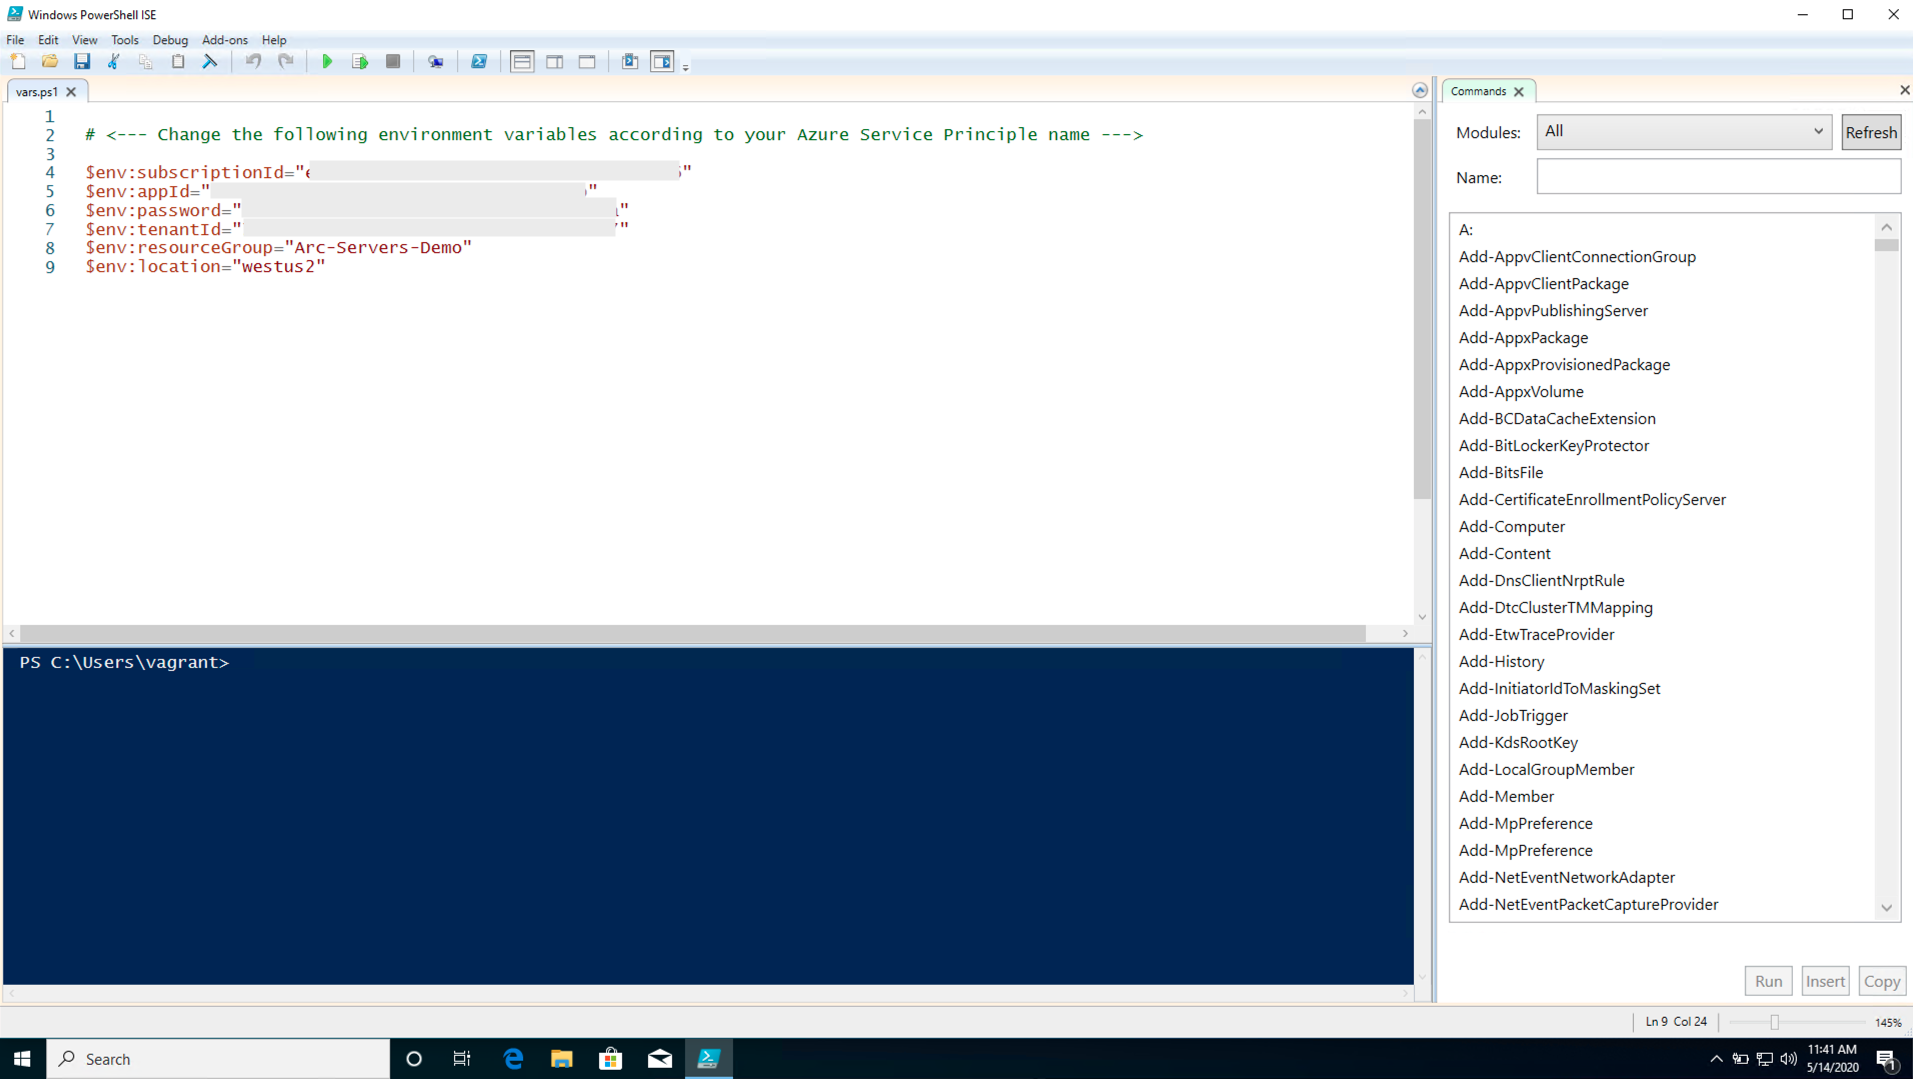The width and height of the screenshot is (1913, 1079).
Task: Open toolbar overflow options arrow
Action: point(686,67)
